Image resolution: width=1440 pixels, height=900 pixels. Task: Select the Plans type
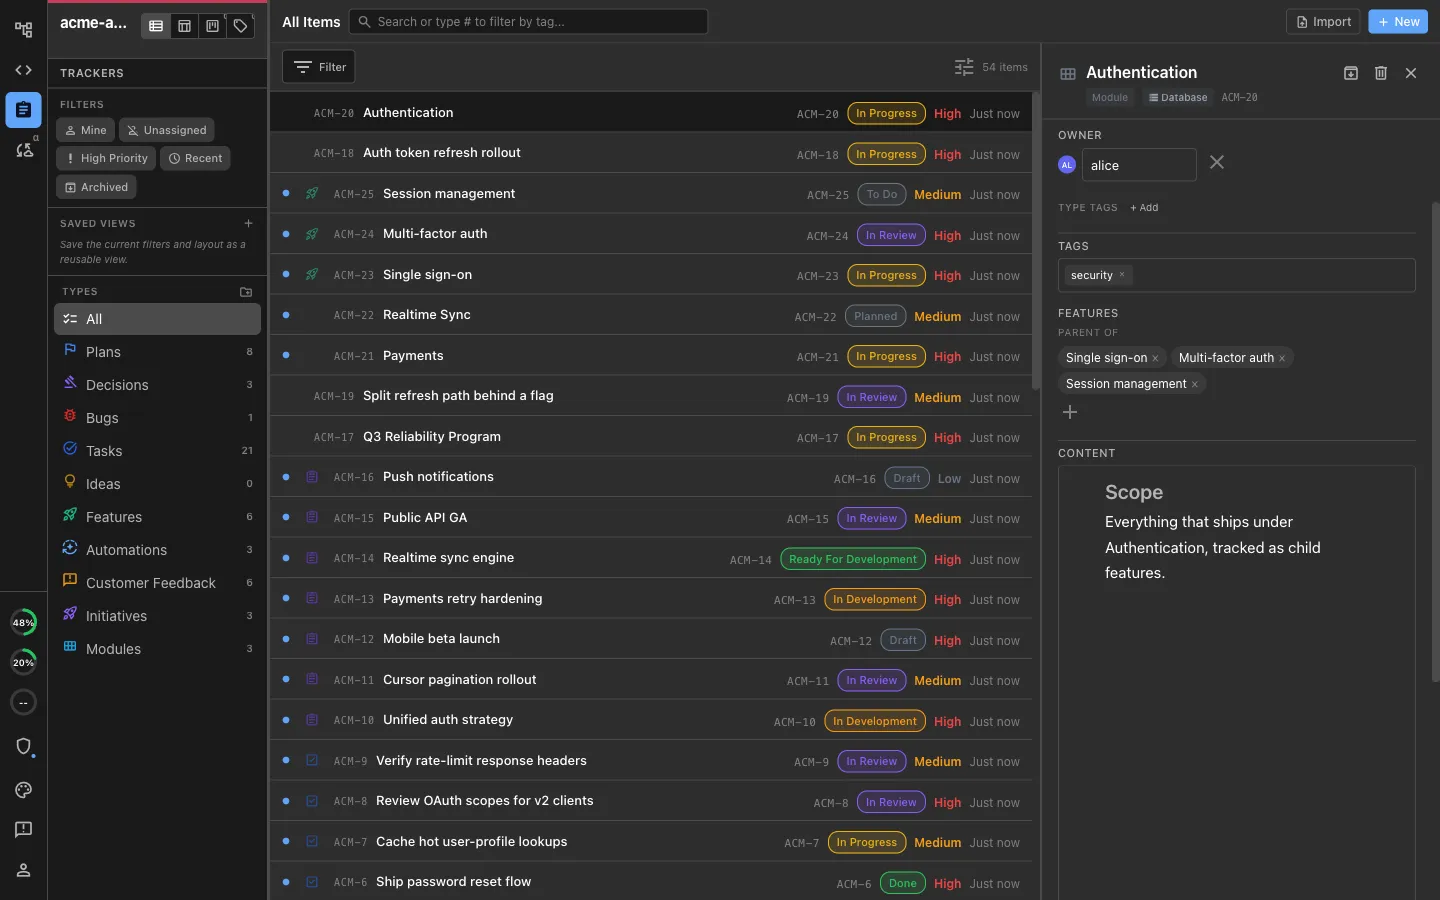click(157, 352)
